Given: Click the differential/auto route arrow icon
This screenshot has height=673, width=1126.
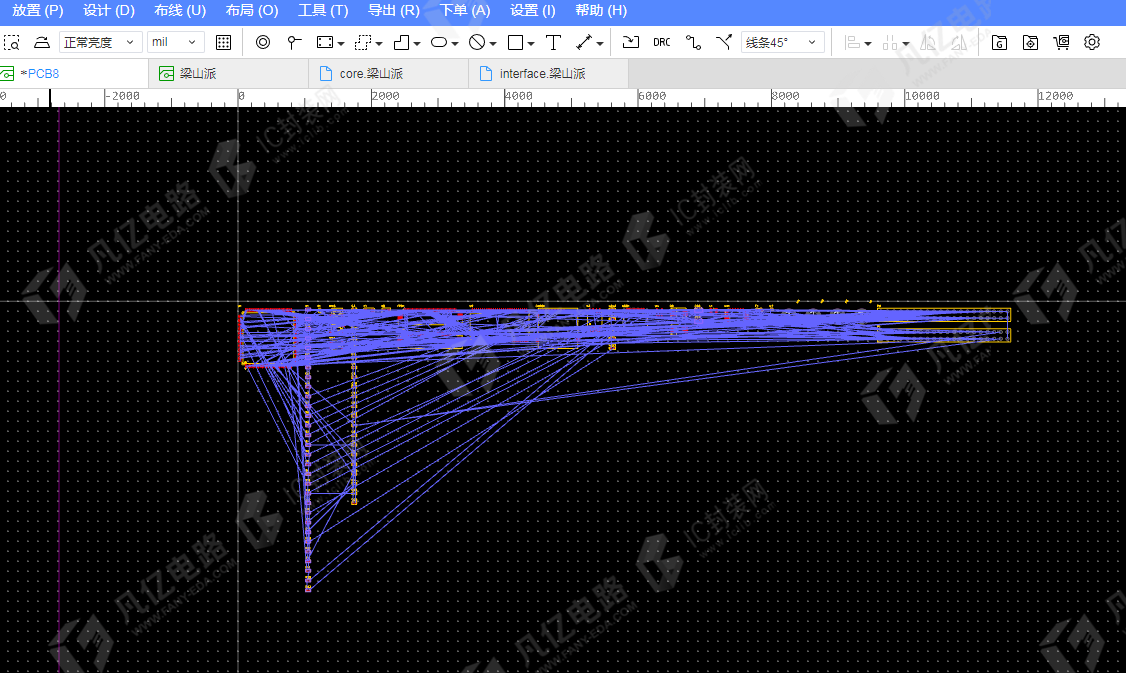Looking at the screenshot, I should pos(724,42).
